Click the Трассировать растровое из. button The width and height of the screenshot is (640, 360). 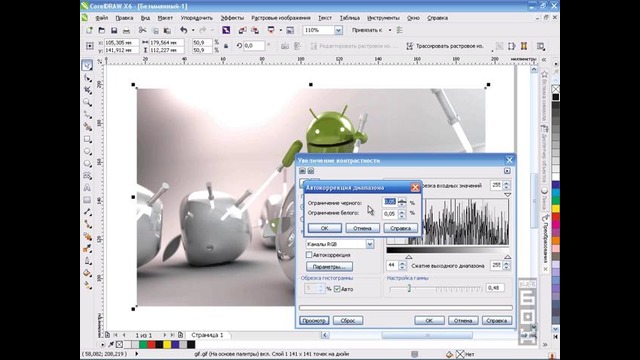click(x=445, y=46)
